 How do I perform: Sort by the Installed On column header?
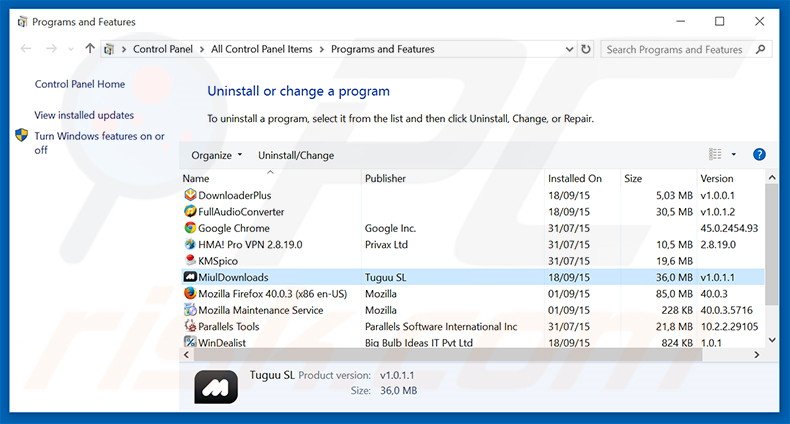(x=582, y=178)
